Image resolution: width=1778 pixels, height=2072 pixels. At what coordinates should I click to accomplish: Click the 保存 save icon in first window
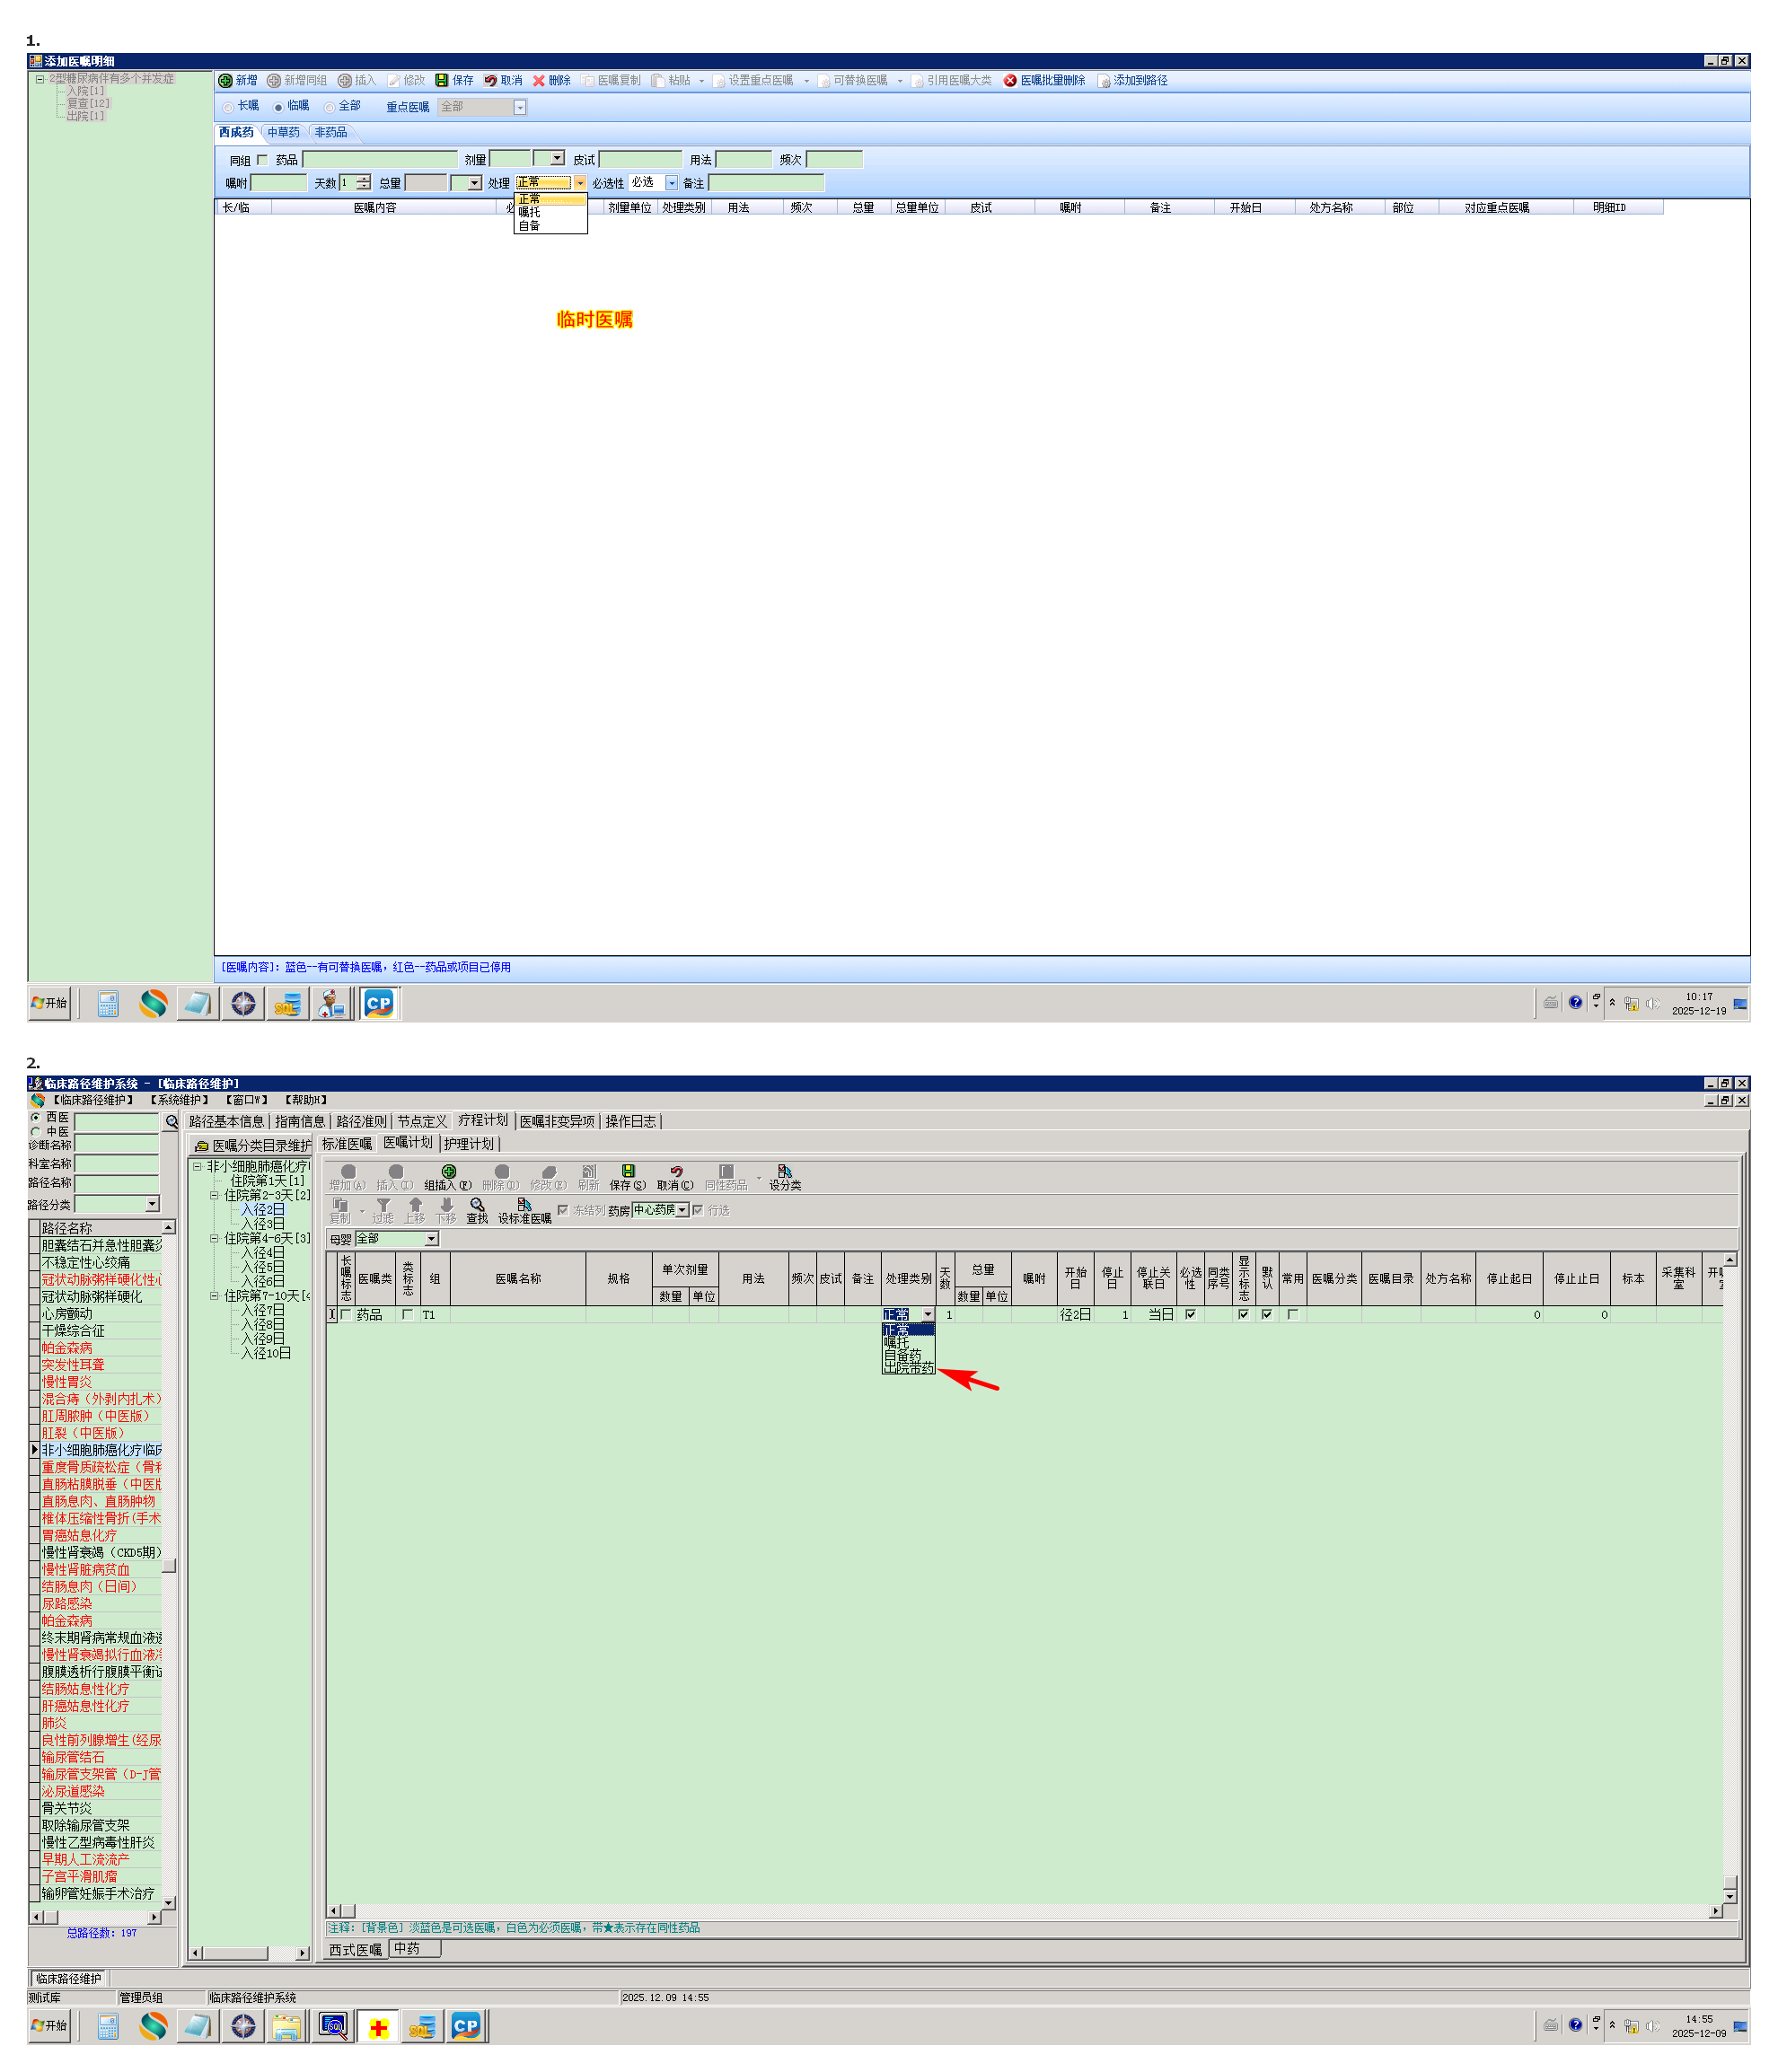point(441,81)
